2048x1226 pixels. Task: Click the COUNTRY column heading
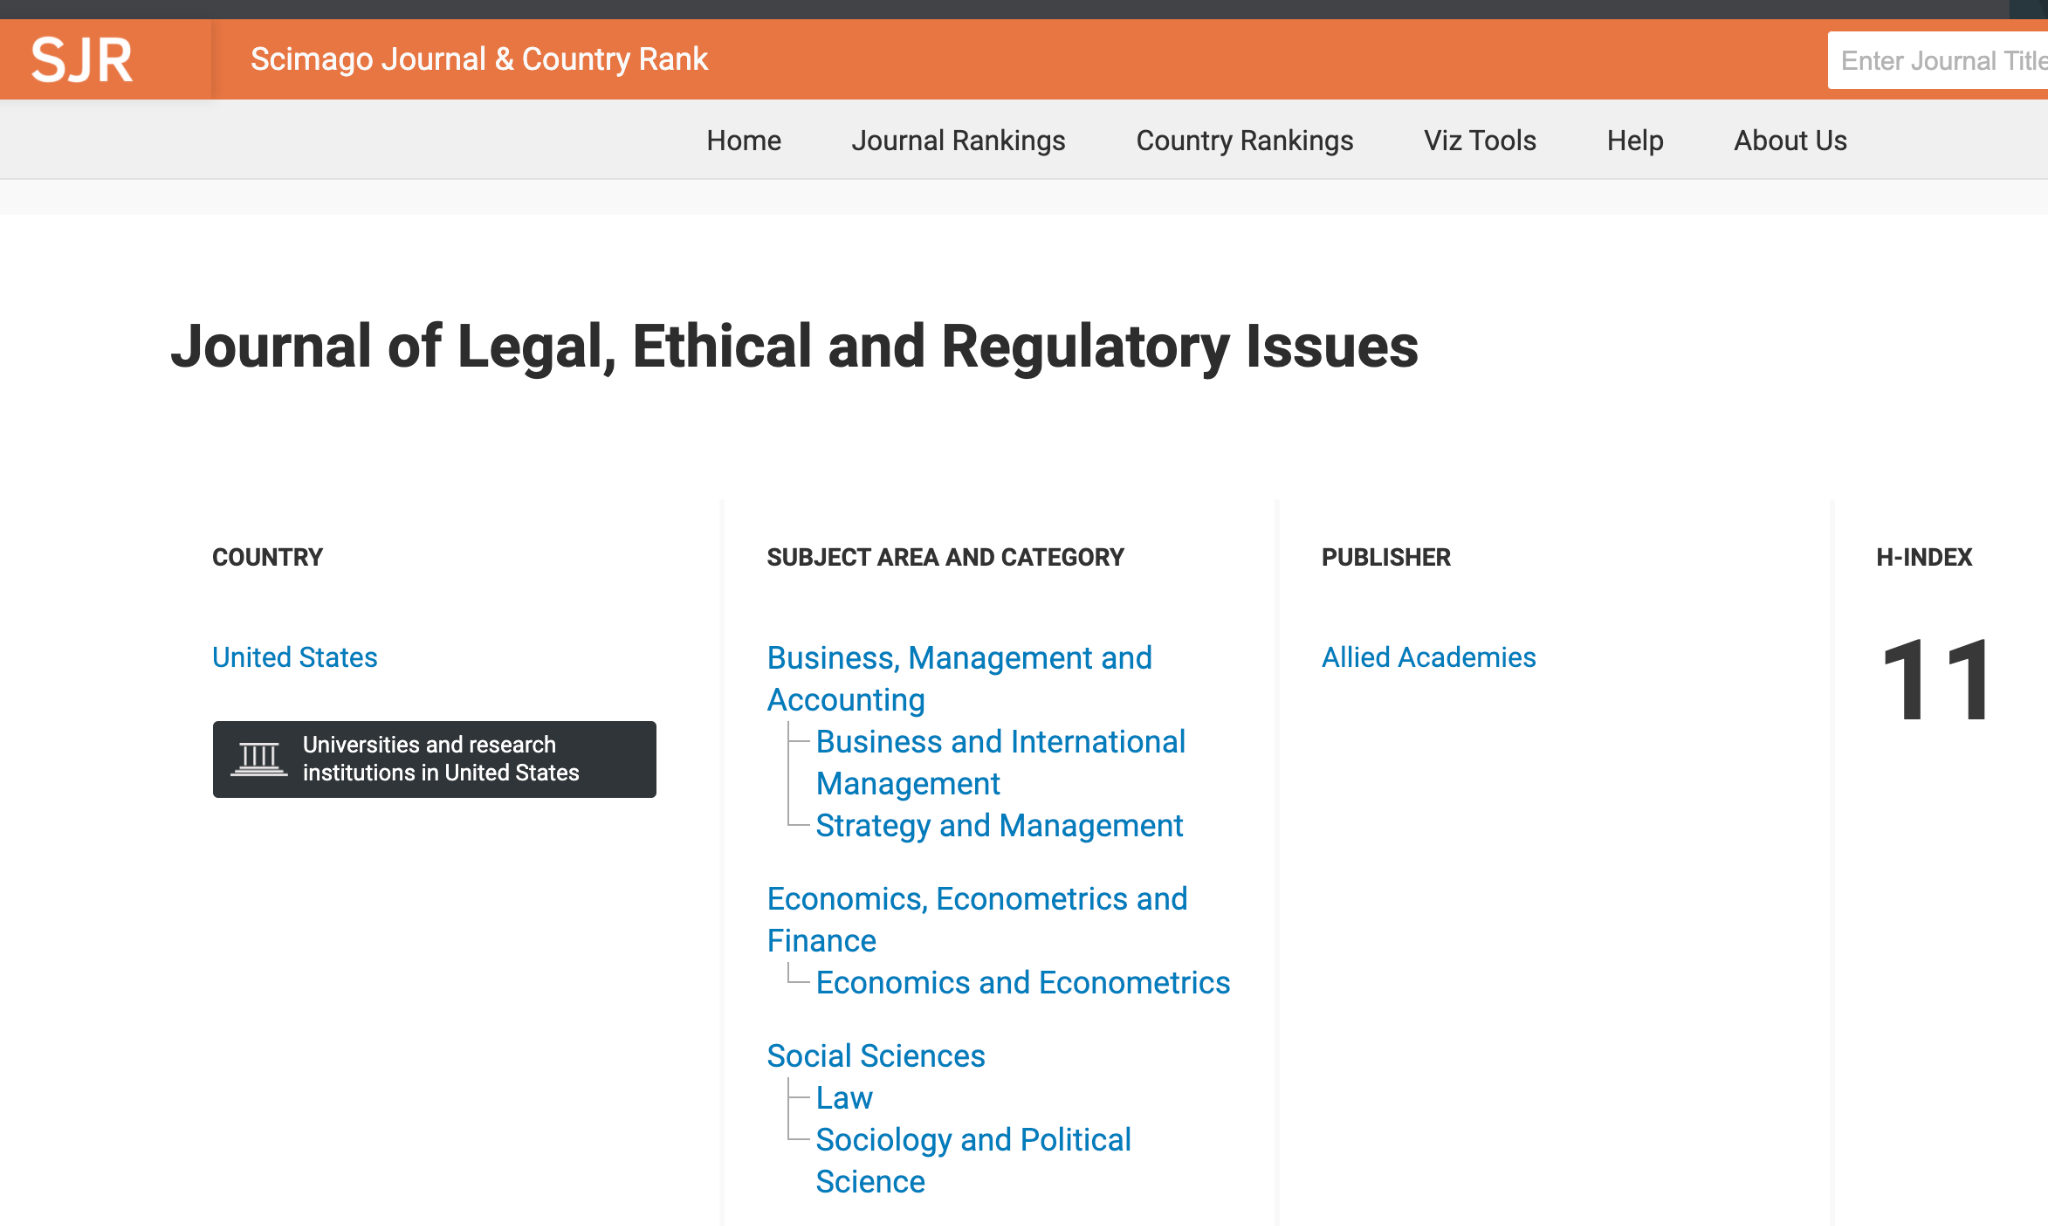click(267, 557)
